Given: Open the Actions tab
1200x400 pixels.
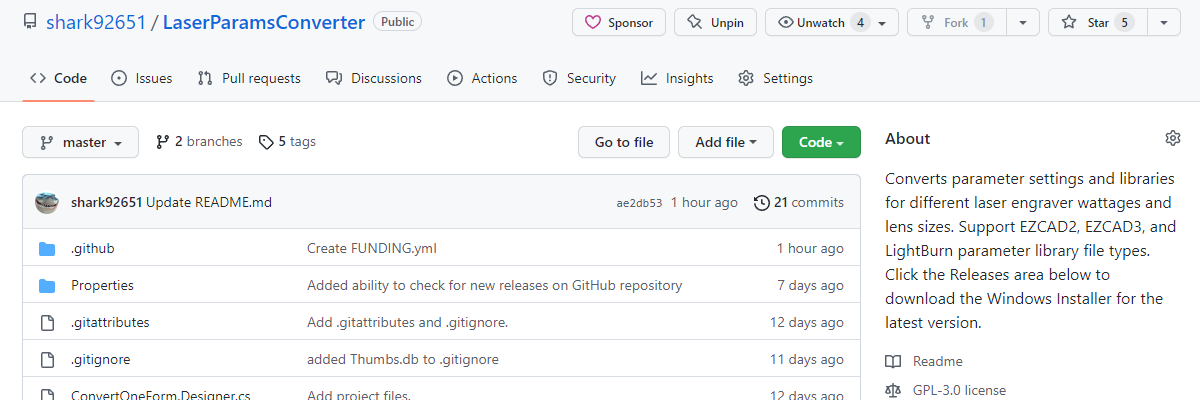Looking at the screenshot, I should point(482,78).
